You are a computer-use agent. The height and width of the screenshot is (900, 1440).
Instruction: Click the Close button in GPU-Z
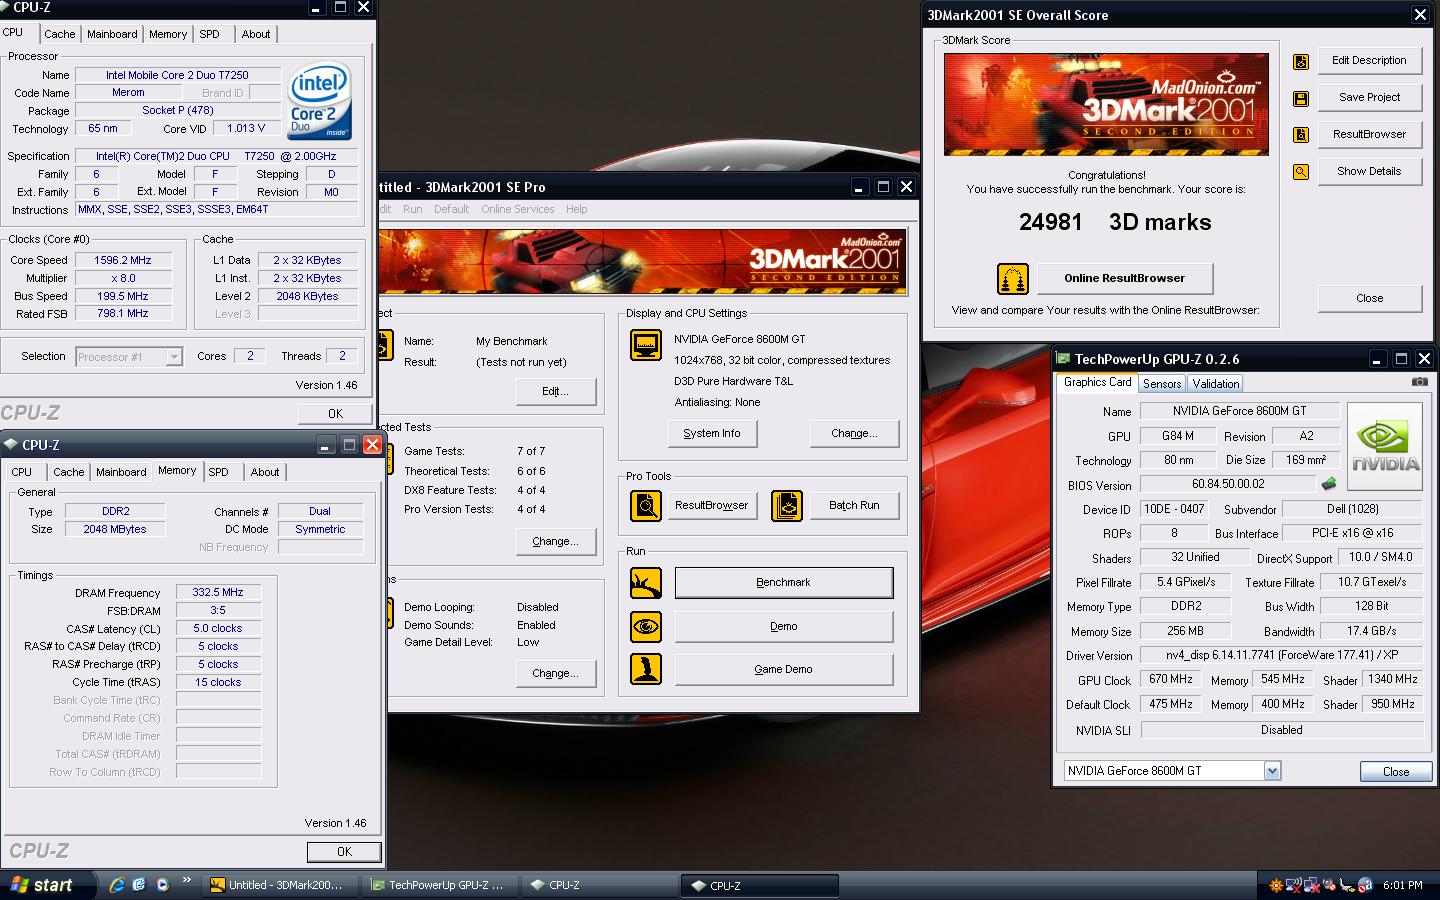(1396, 772)
